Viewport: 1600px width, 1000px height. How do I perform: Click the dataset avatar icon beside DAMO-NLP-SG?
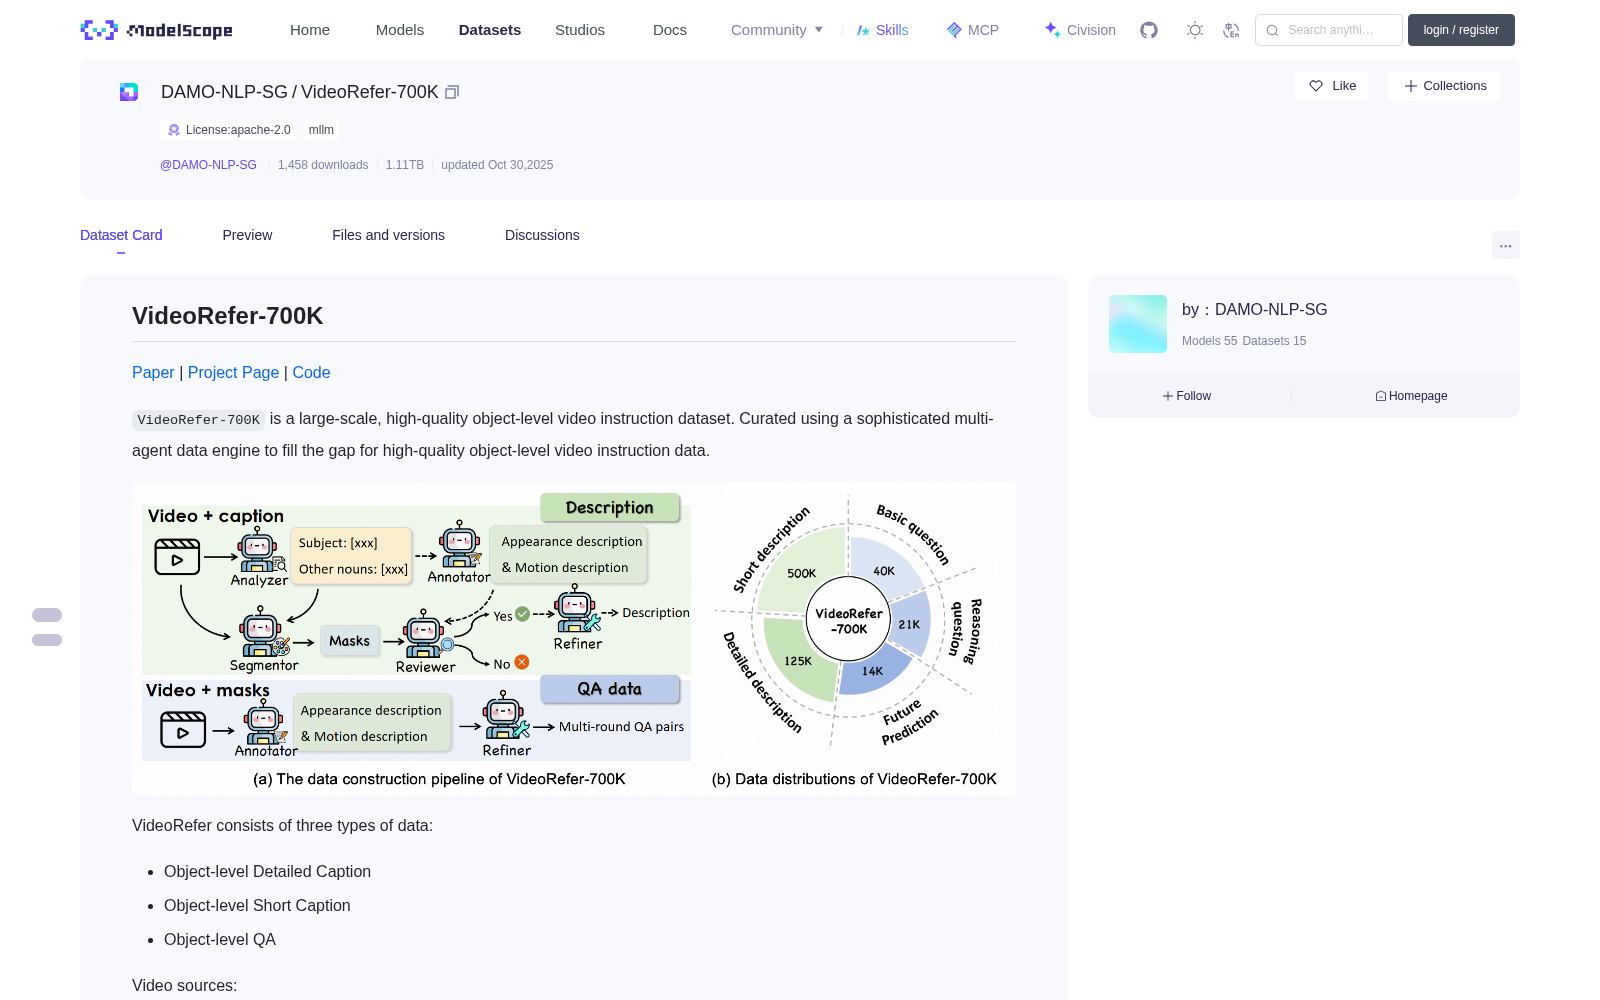(129, 92)
